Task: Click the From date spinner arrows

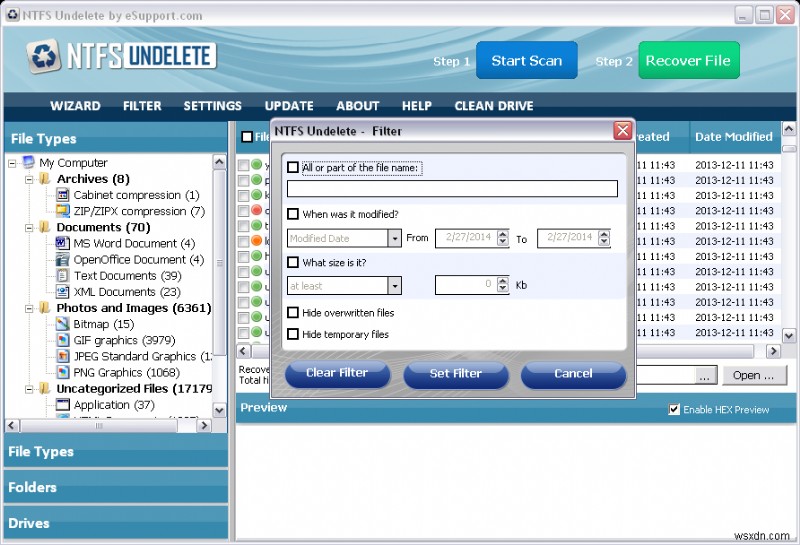Action: click(x=503, y=238)
